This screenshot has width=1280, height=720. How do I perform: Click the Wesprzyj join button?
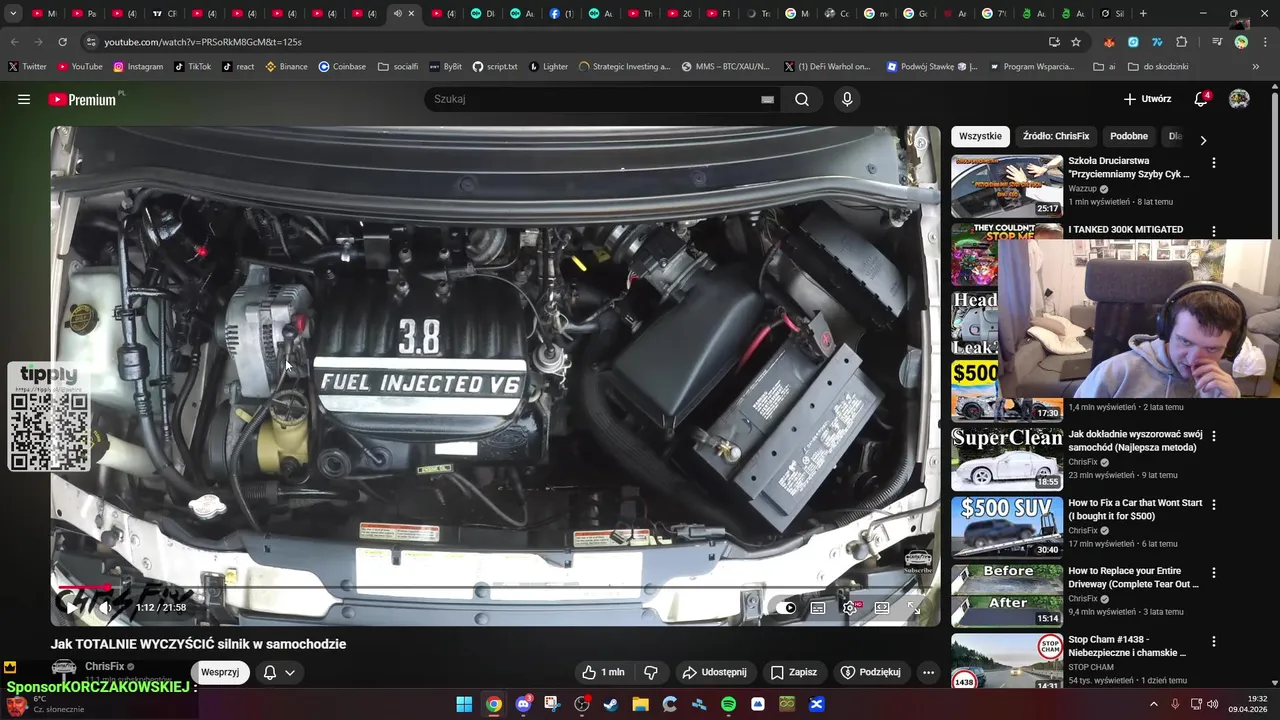coord(220,672)
